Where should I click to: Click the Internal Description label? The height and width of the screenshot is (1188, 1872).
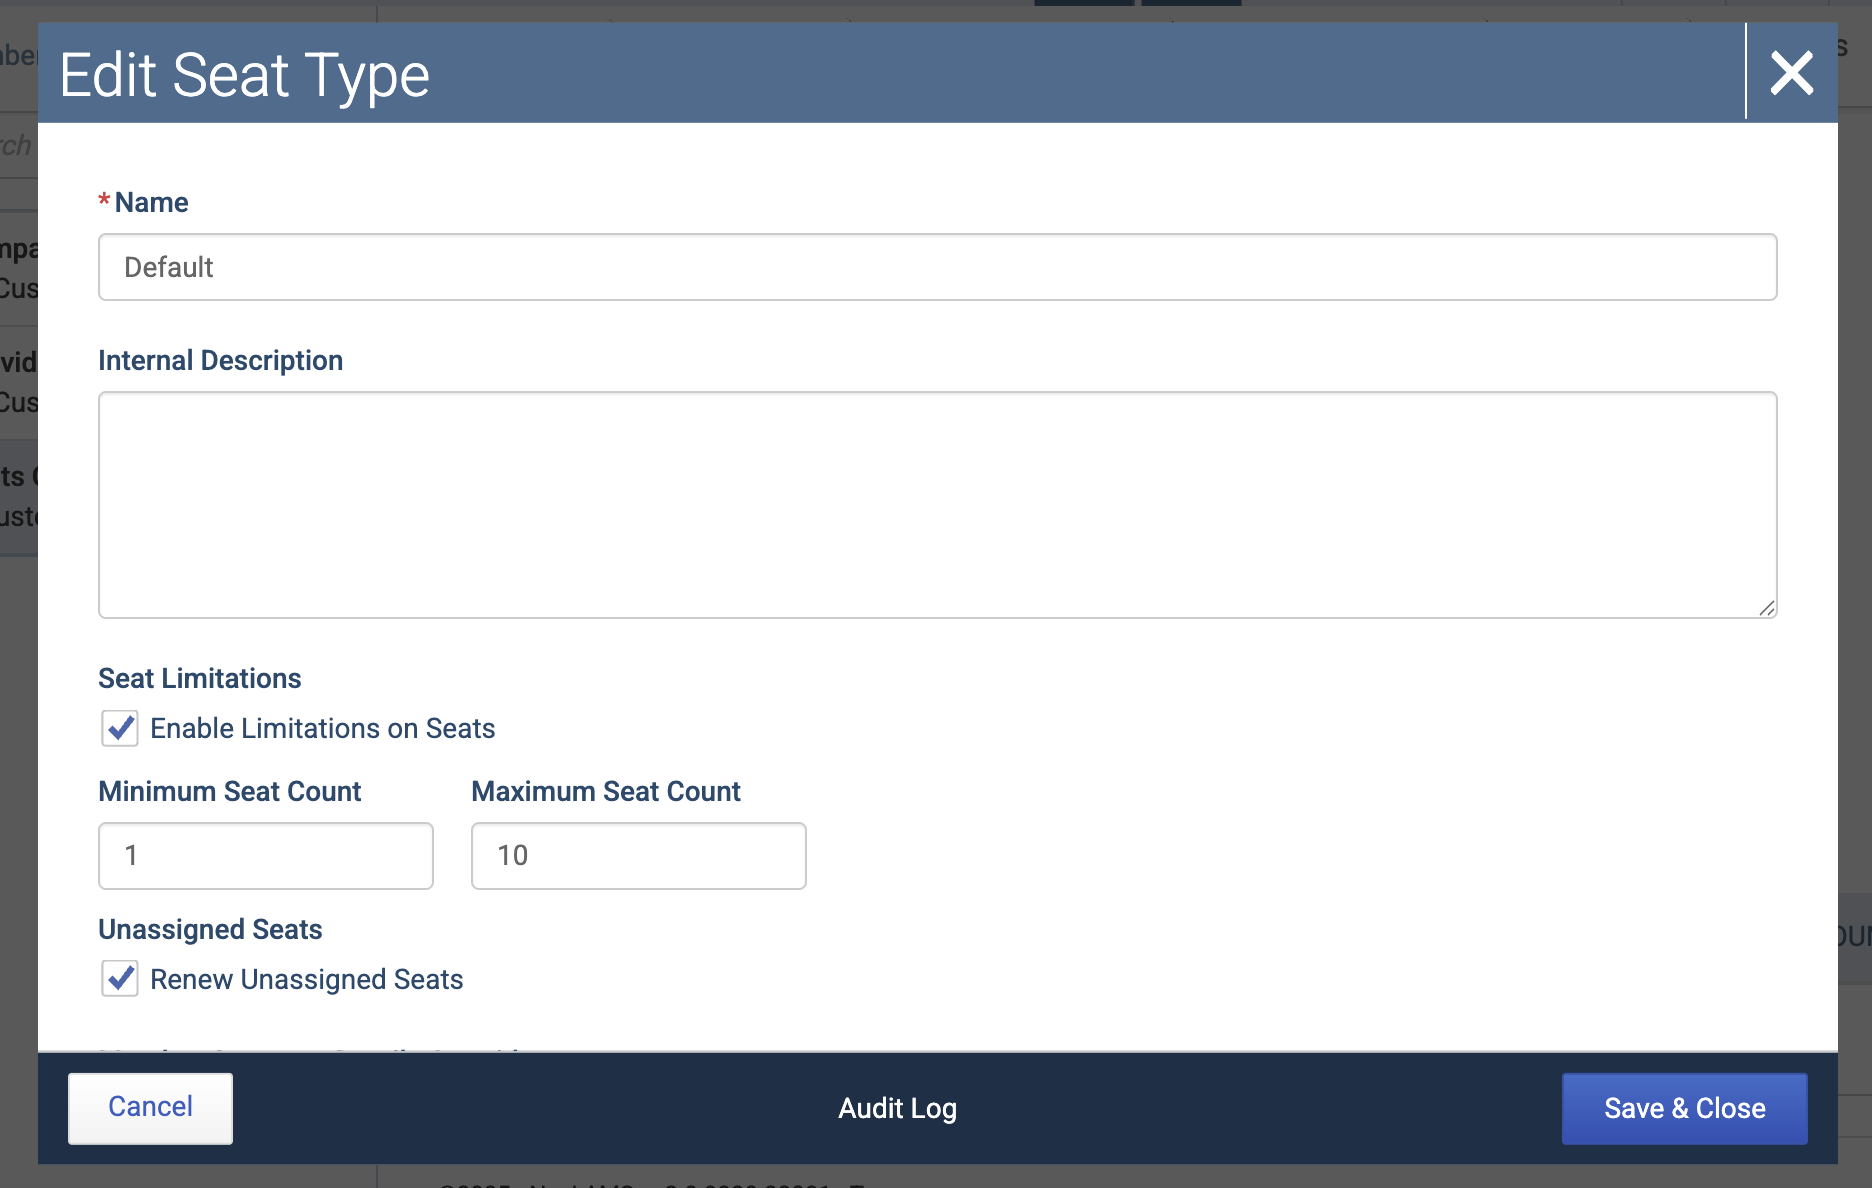(x=220, y=360)
